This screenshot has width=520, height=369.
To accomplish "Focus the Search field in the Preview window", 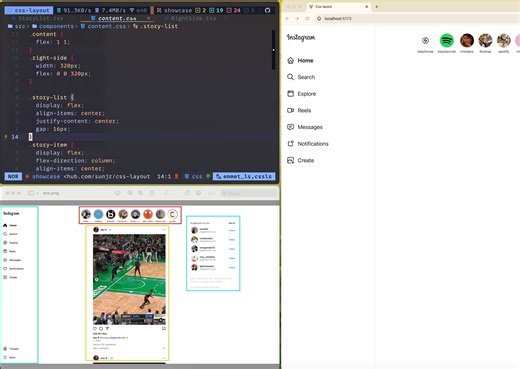I will 248,193.
